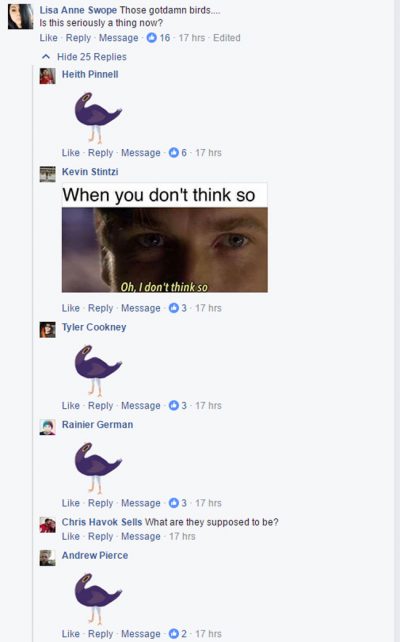View edit history via Edited link
The height and width of the screenshot is (642, 400).
point(226,38)
